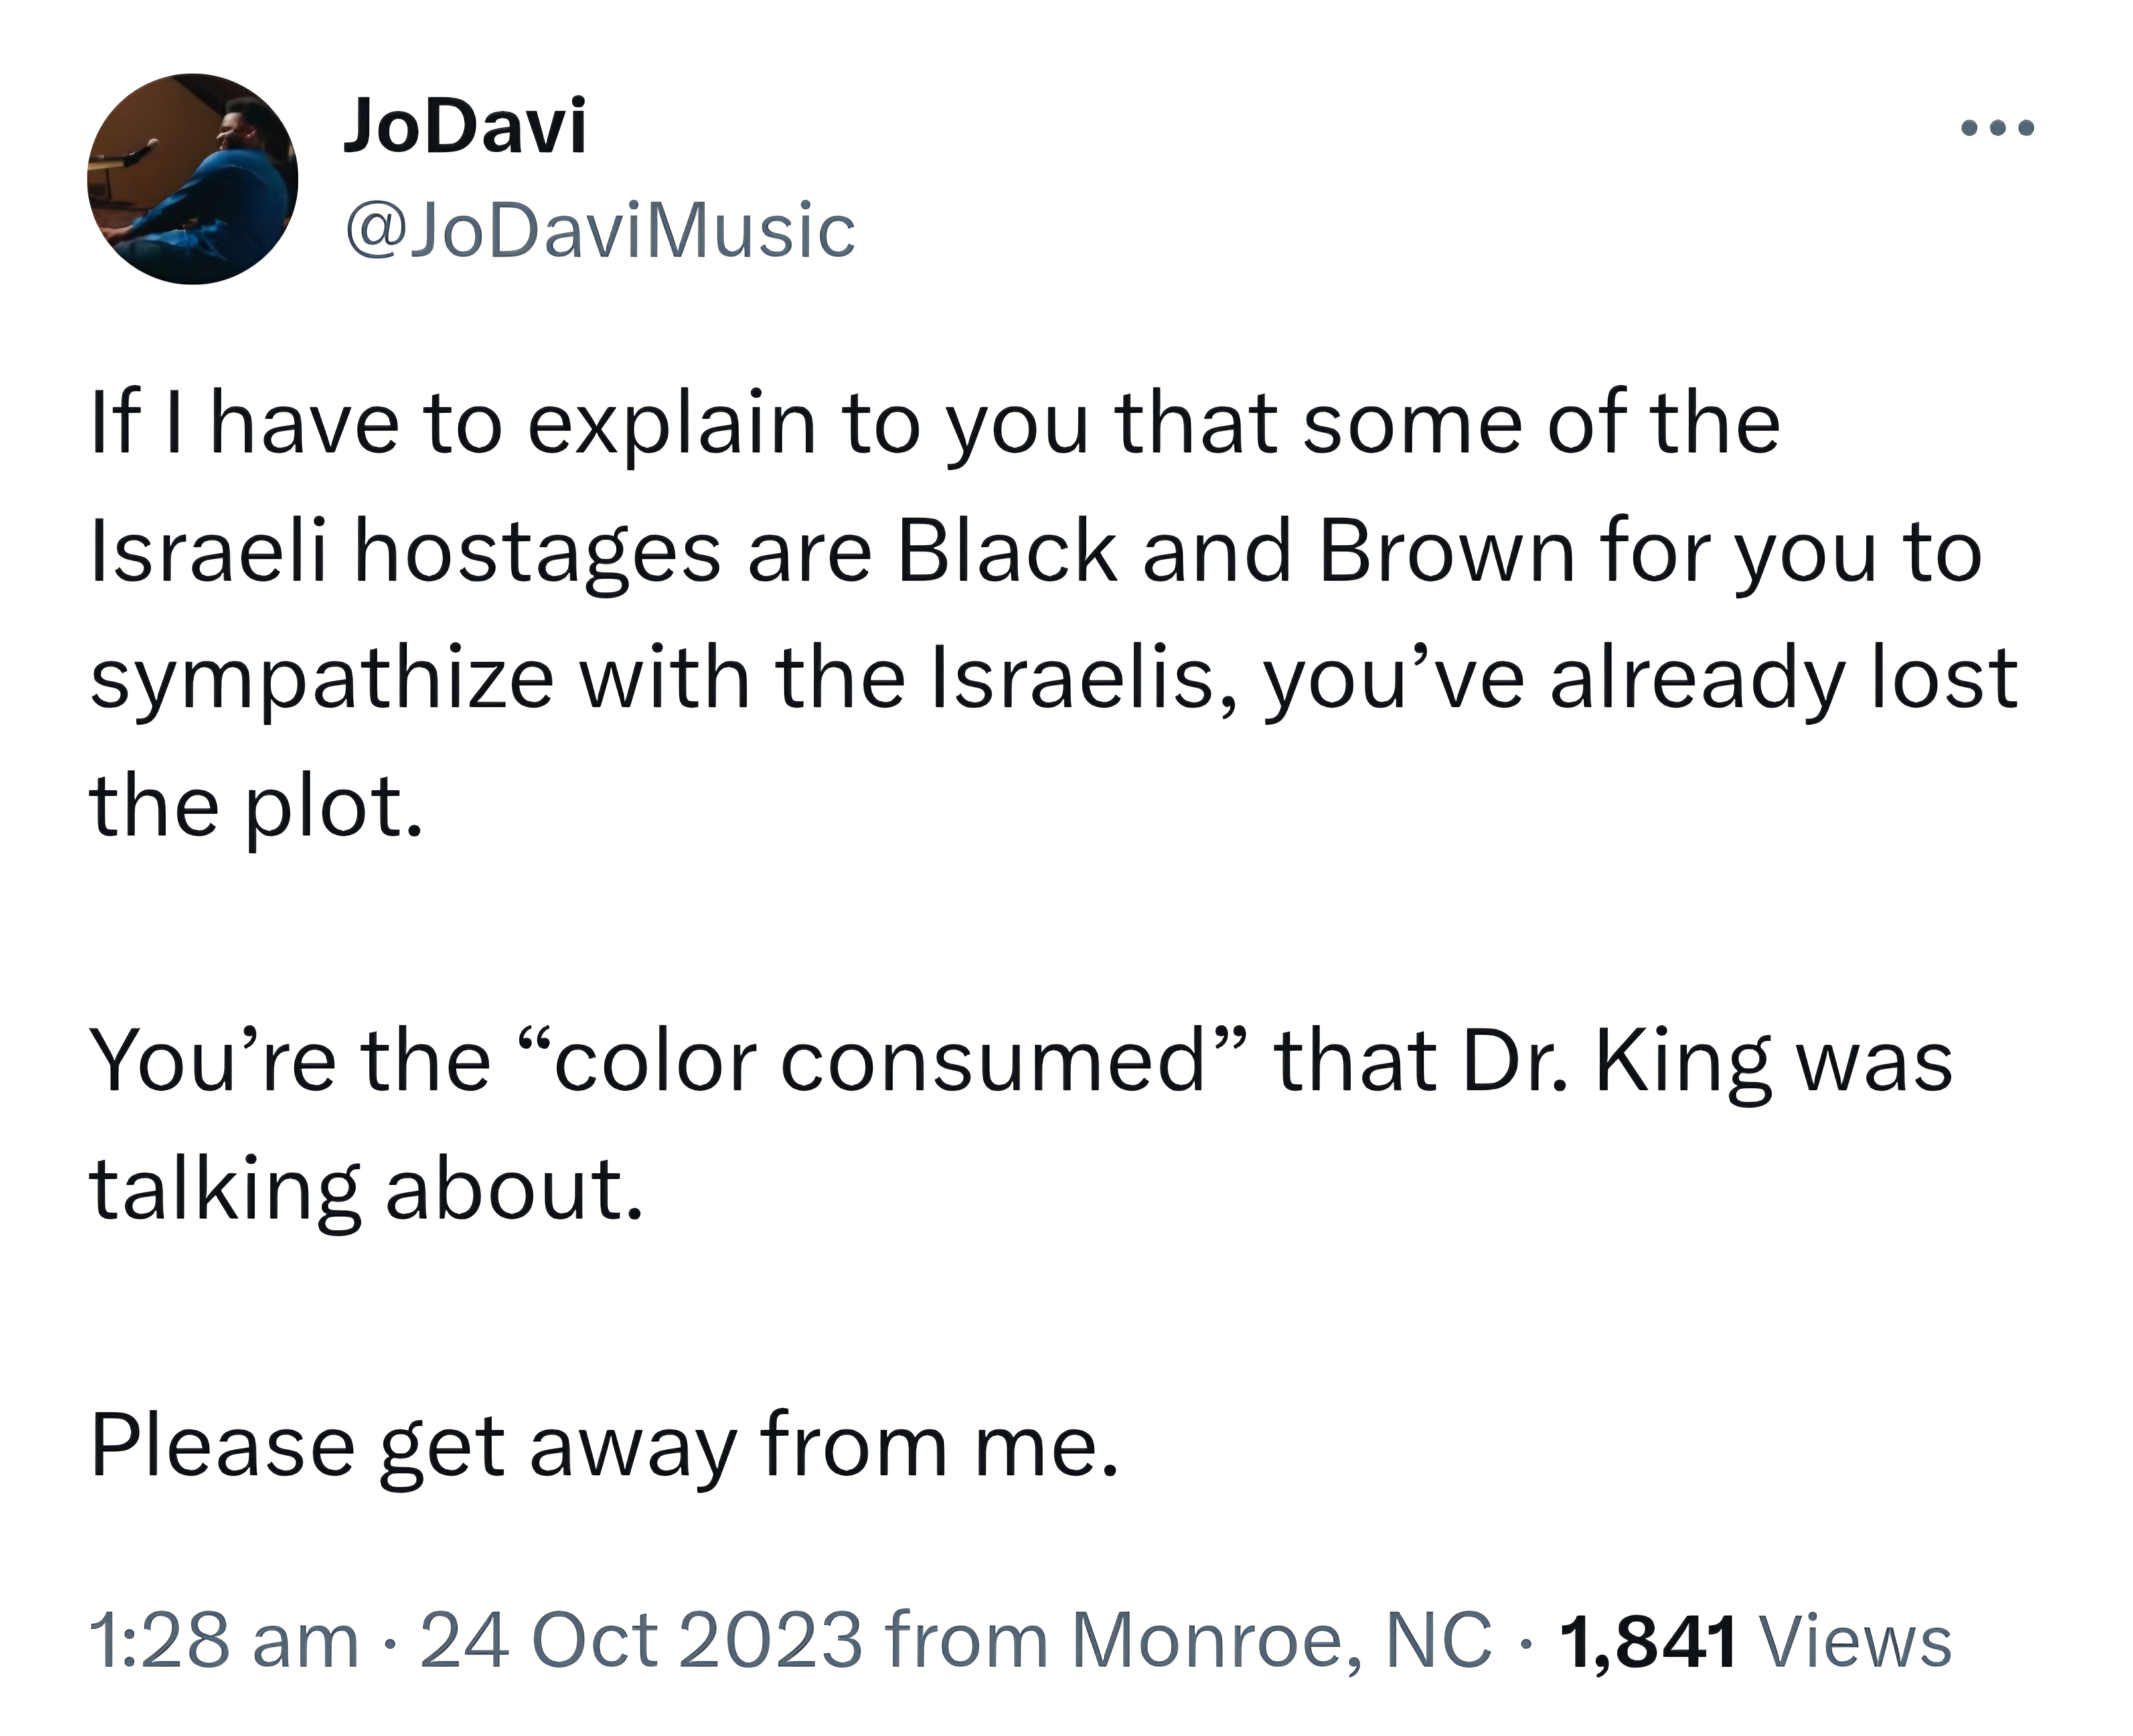Click the 24 Oct 2023 date
2133x1736 pixels.
click(x=641, y=1641)
